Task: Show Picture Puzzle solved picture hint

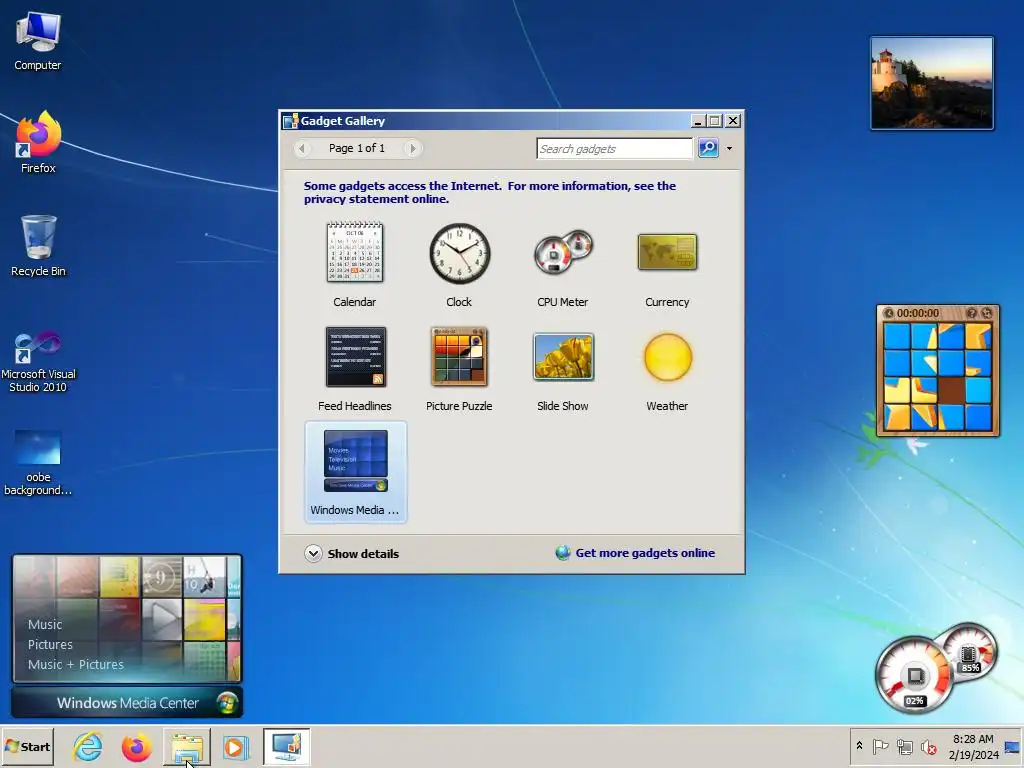Action: point(971,313)
